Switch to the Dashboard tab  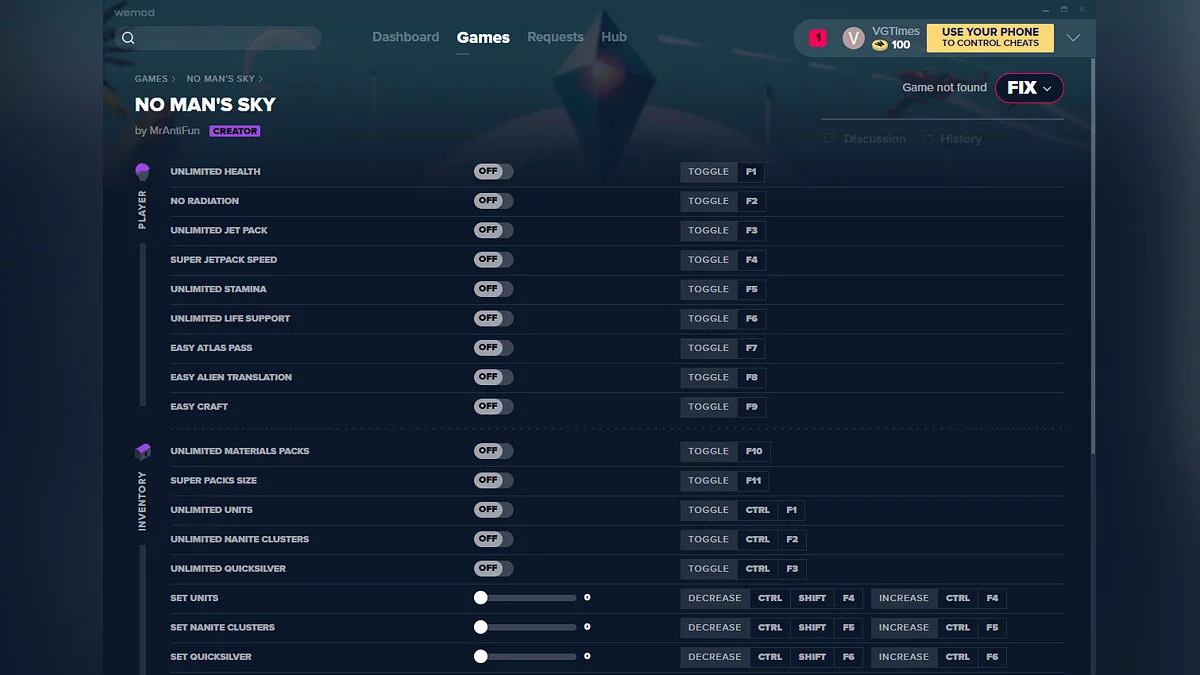click(406, 37)
